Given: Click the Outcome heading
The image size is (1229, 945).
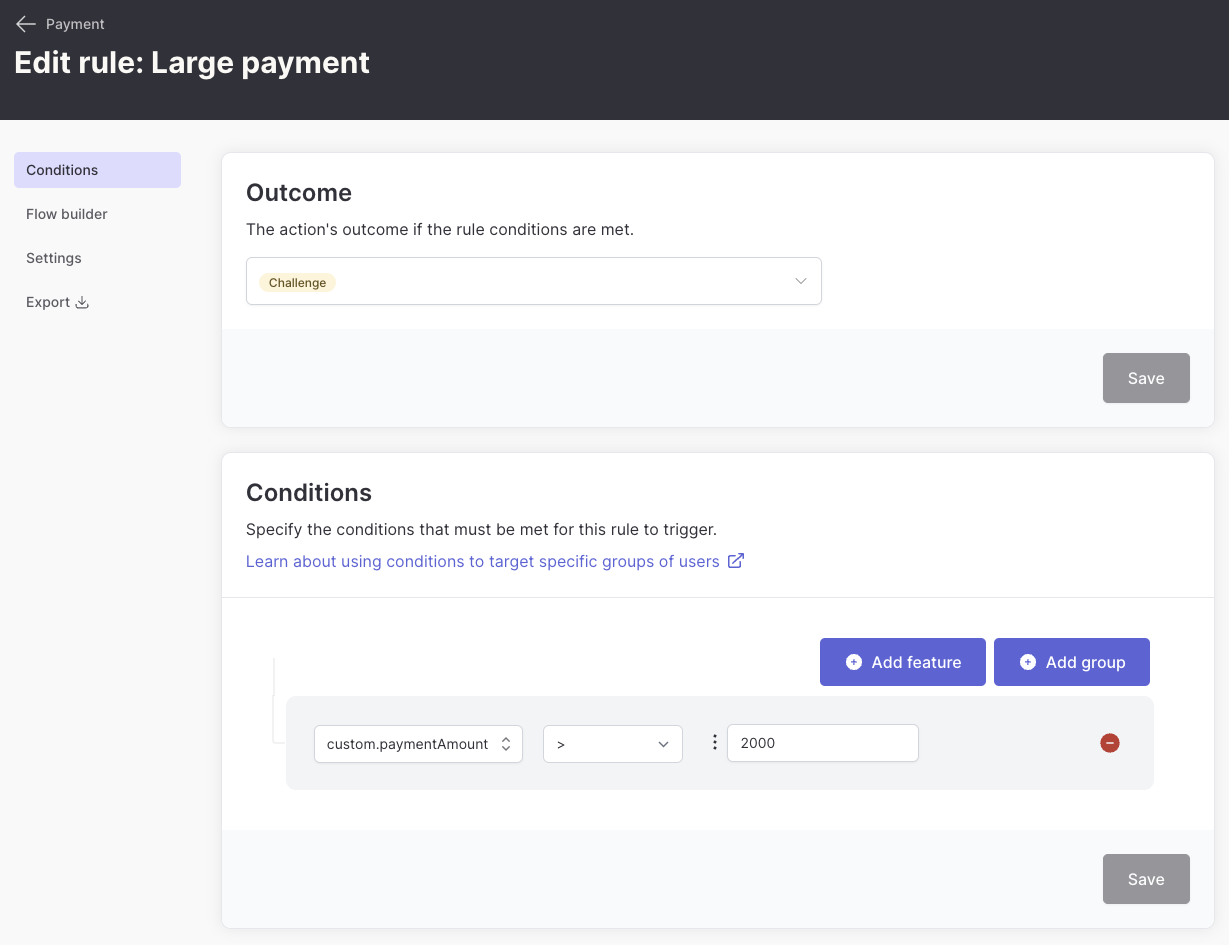Looking at the screenshot, I should (299, 193).
